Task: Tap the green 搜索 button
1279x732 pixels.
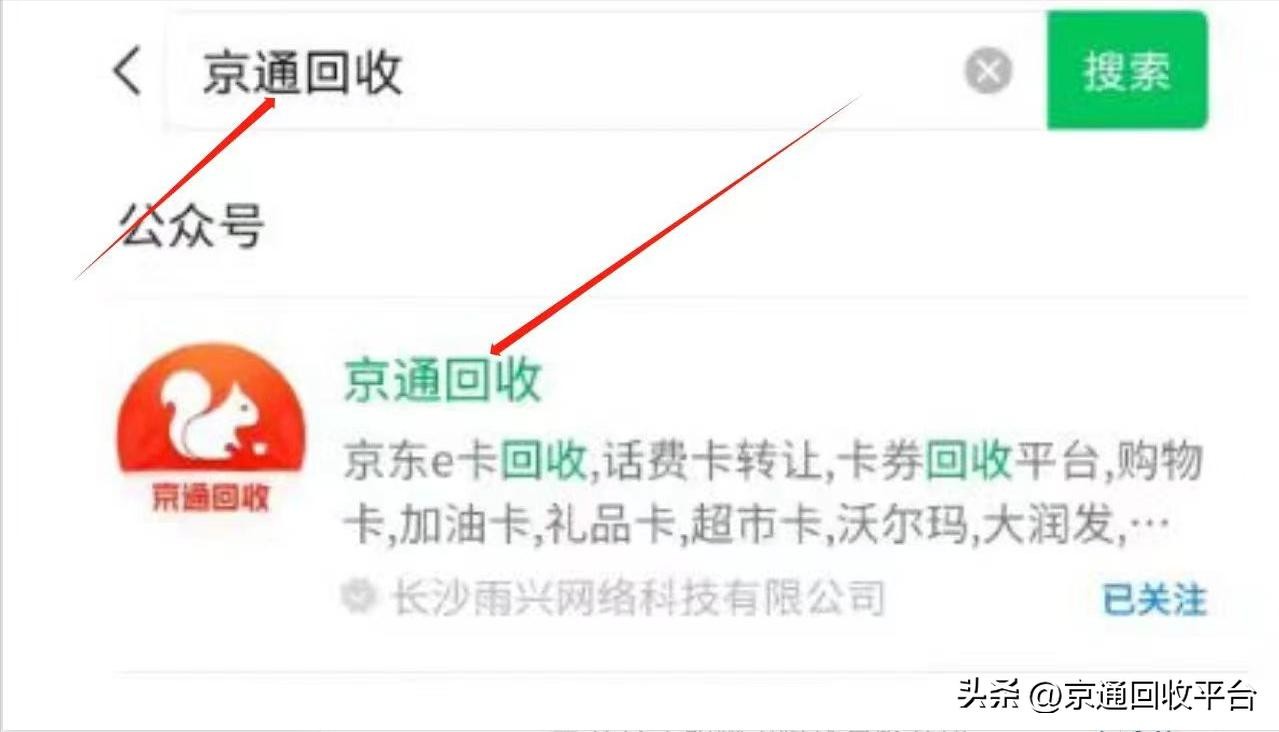Action: point(1127,70)
